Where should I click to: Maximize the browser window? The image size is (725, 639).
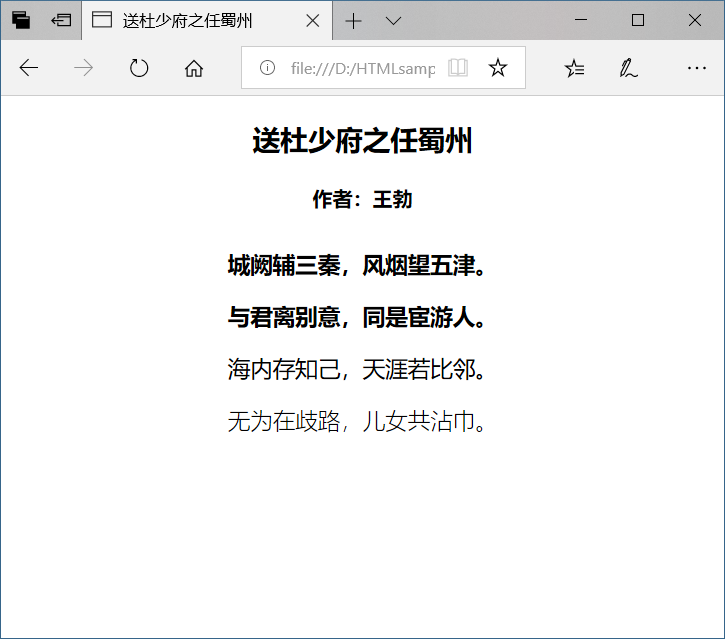pyautogui.click(x=638, y=20)
